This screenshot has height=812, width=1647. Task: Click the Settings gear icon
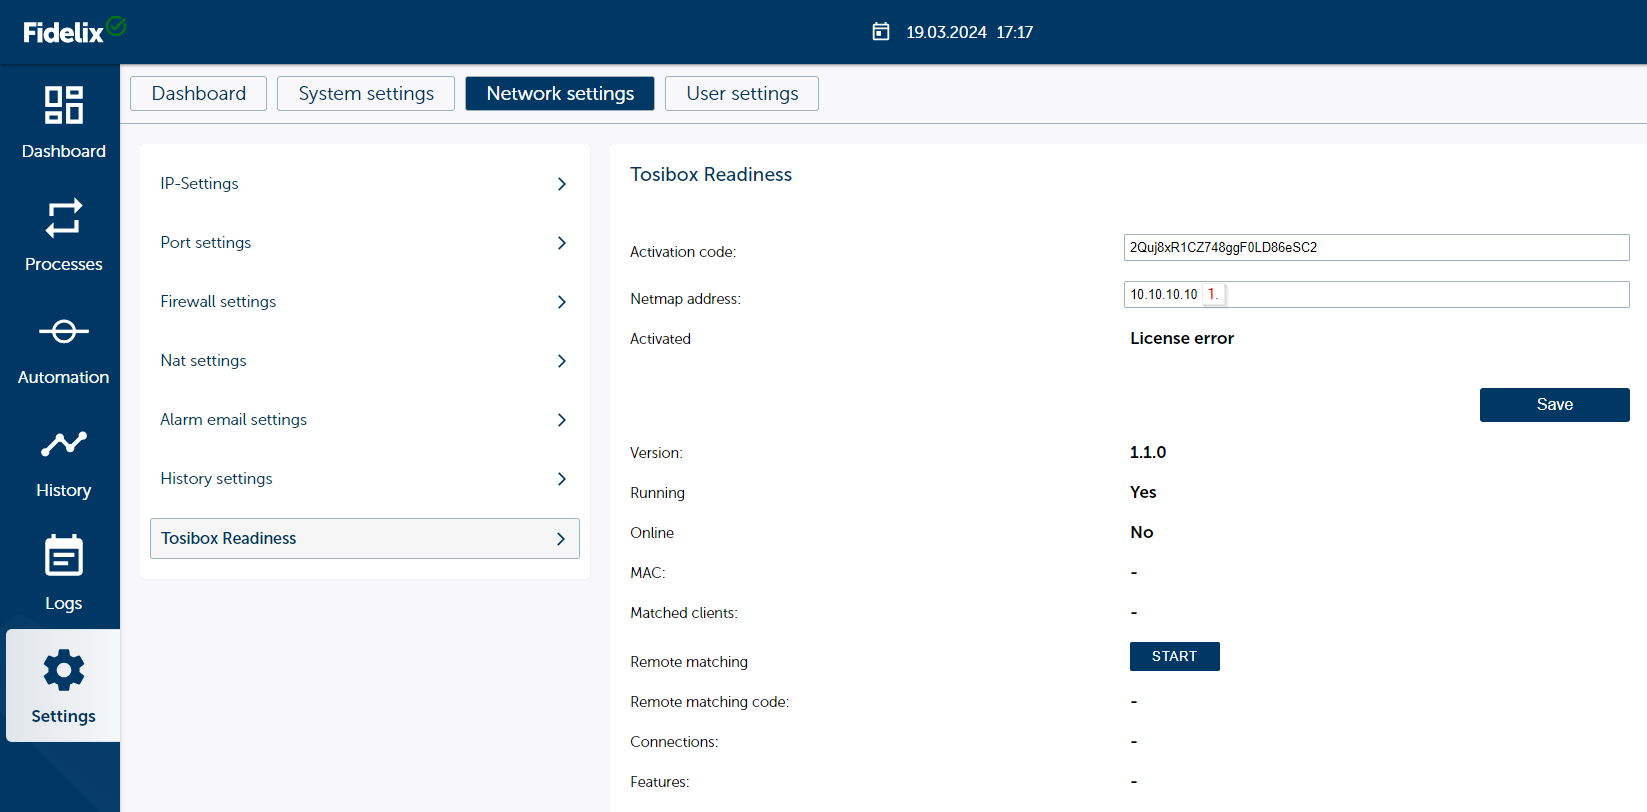[63, 670]
